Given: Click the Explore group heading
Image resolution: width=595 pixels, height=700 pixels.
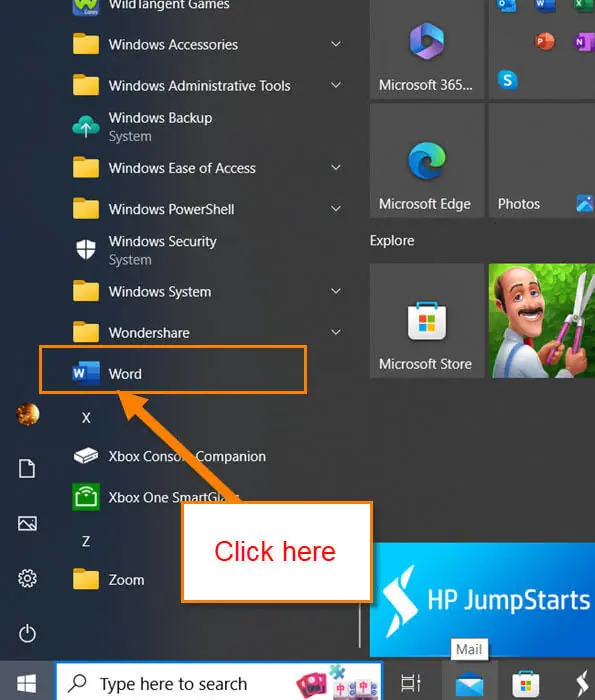Looking at the screenshot, I should (x=392, y=241).
